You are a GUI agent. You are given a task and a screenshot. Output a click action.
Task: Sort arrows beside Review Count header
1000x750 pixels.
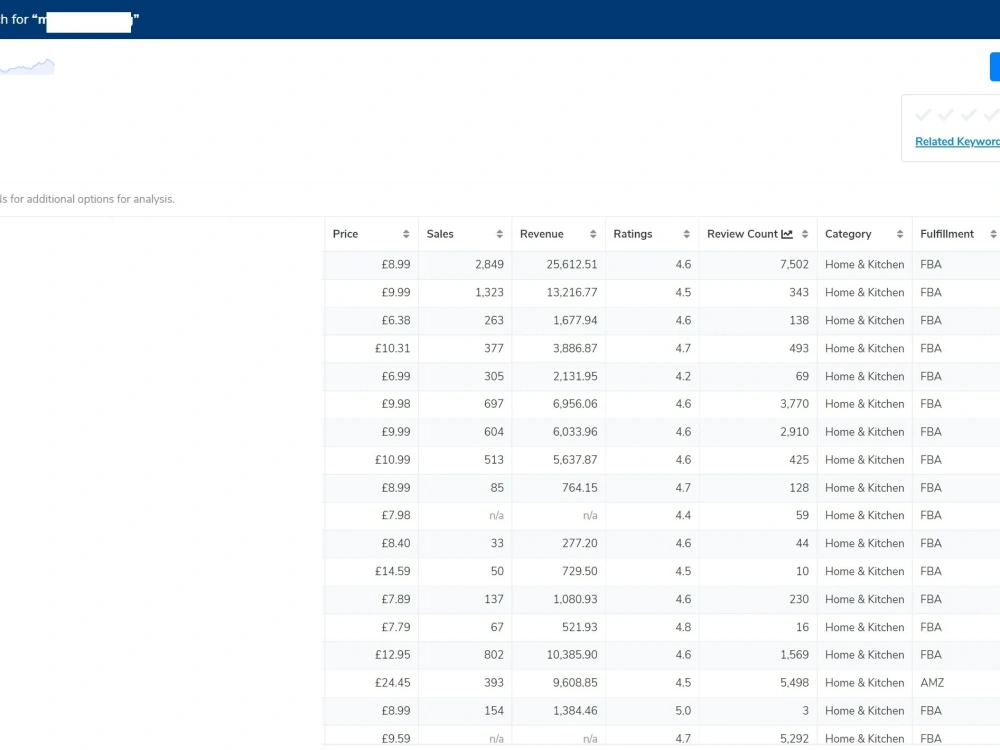(x=805, y=234)
